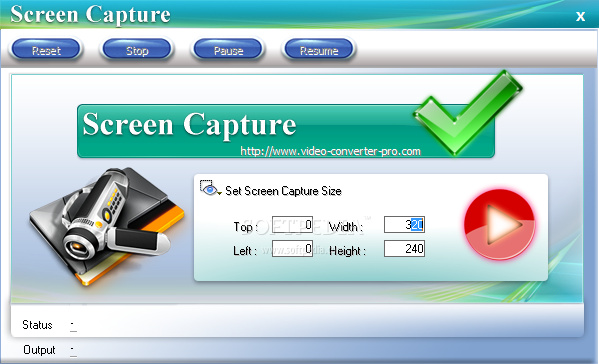Click into the Left value field
This screenshot has width=599, height=364.
click(x=292, y=248)
